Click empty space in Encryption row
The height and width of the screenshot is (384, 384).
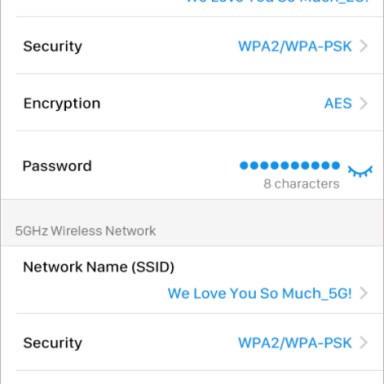click(x=210, y=103)
